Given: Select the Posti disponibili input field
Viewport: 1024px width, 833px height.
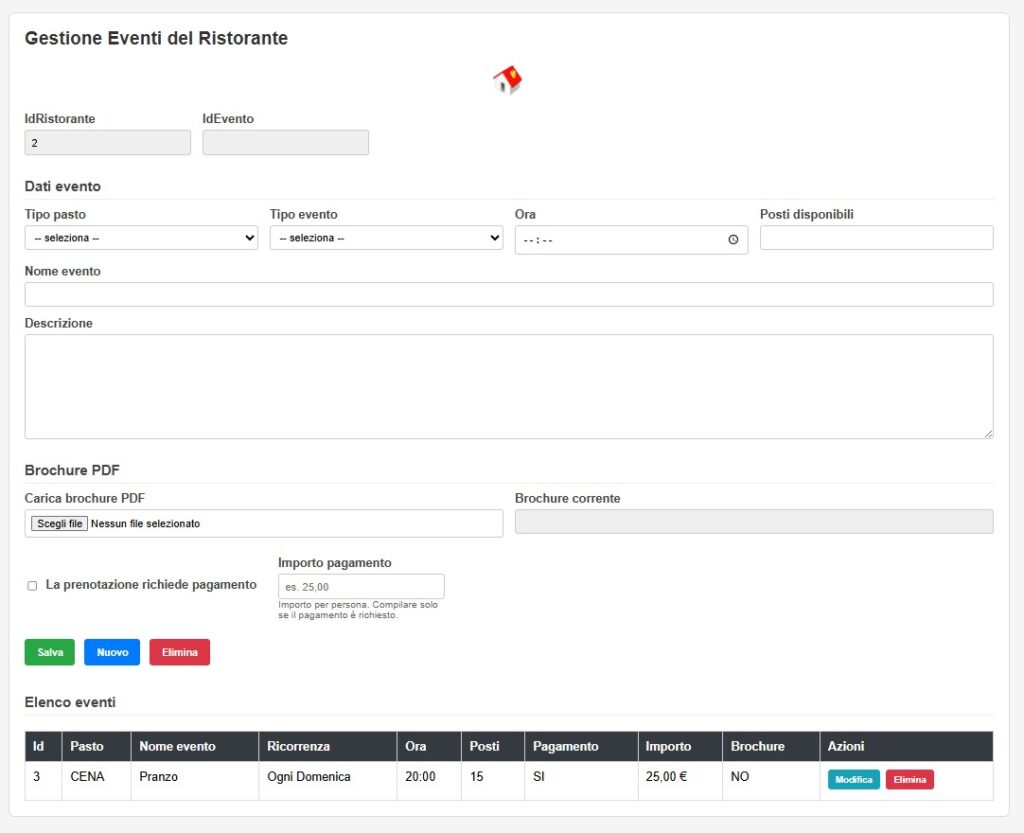Looking at the screenshot, I should 876,238.
